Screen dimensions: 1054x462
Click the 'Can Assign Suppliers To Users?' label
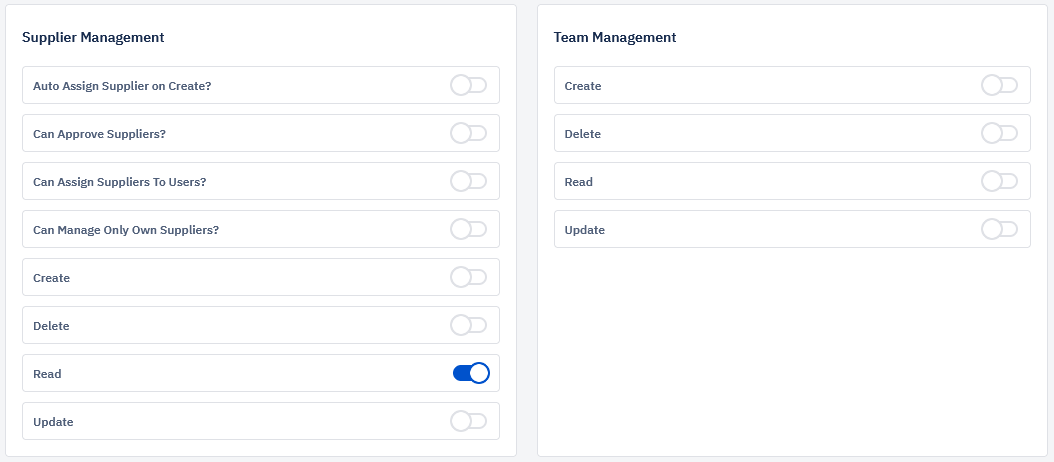pyautogui.click(x=120, y=182)
